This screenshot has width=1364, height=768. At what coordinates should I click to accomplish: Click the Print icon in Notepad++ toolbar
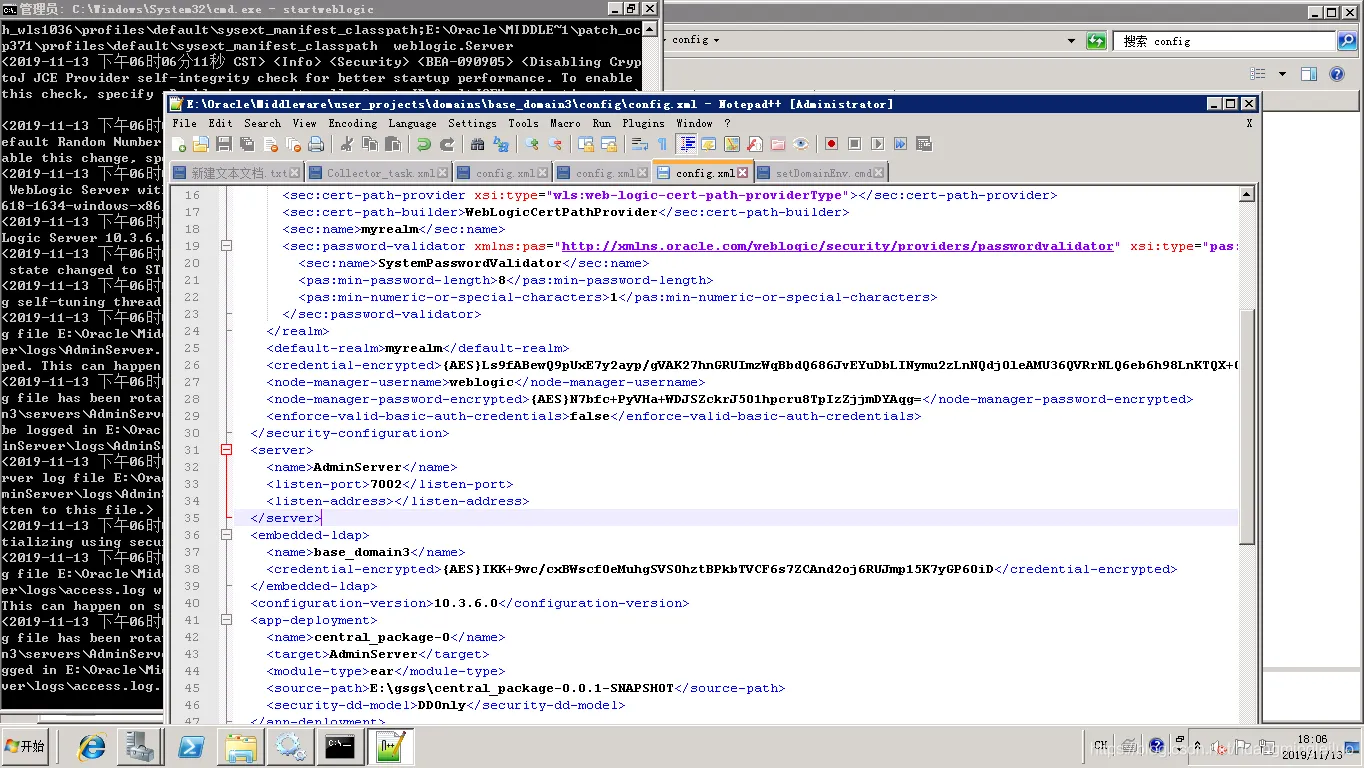click(x=316, y=144)
